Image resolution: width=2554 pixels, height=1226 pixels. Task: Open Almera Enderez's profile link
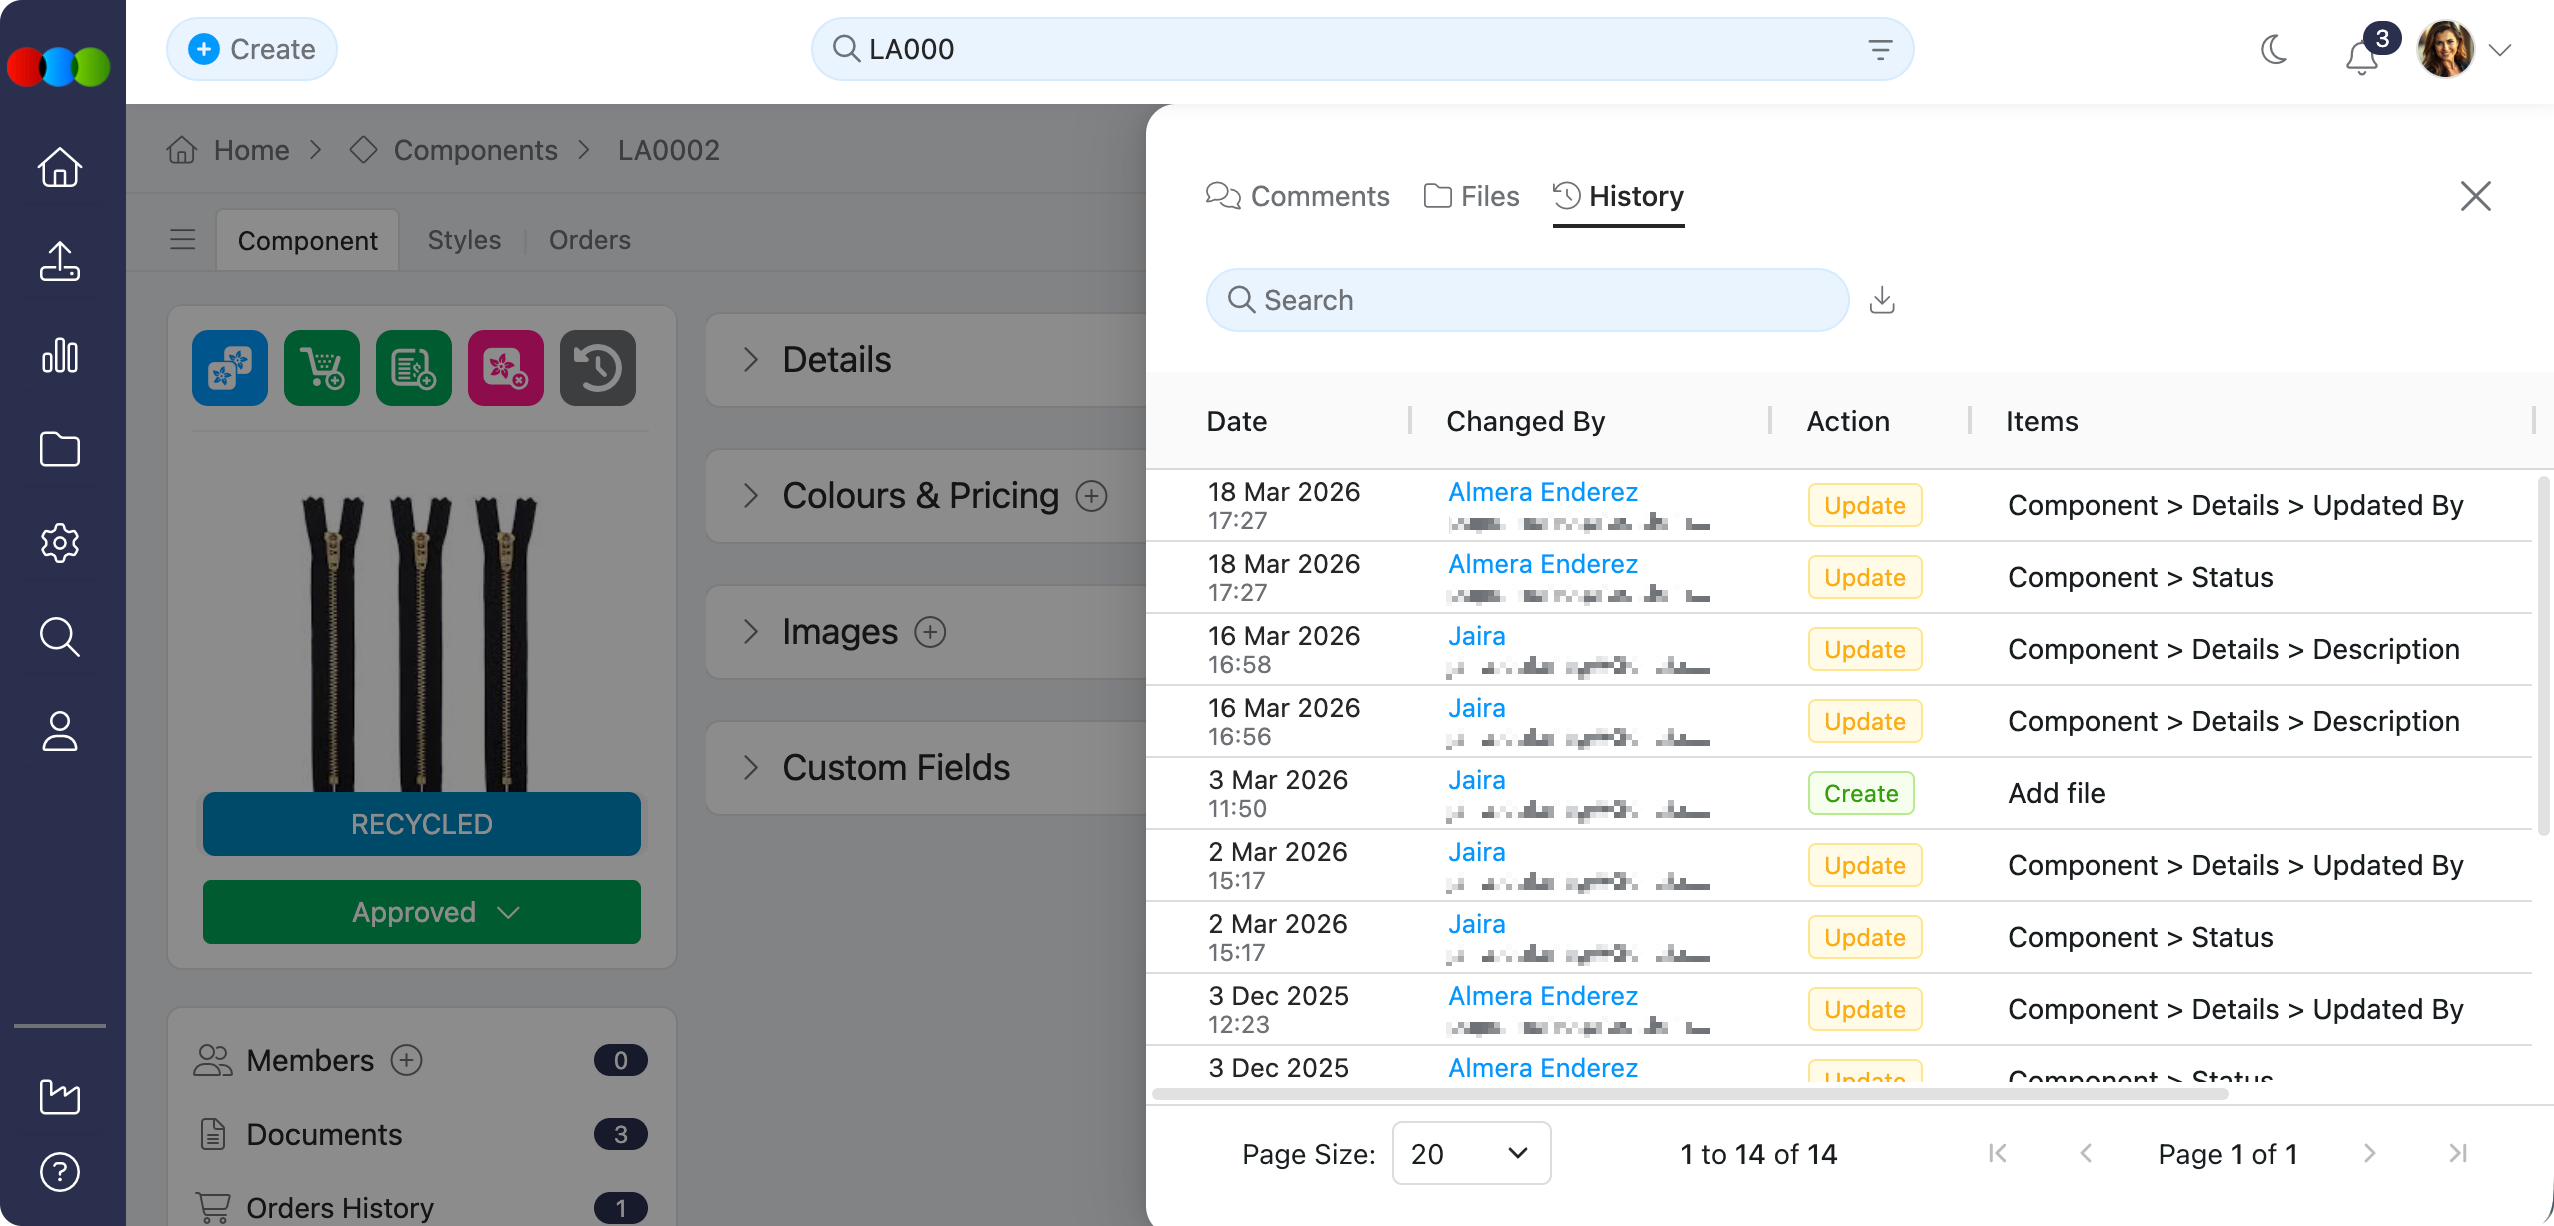pyautogui.click(x=1541, y=491)
